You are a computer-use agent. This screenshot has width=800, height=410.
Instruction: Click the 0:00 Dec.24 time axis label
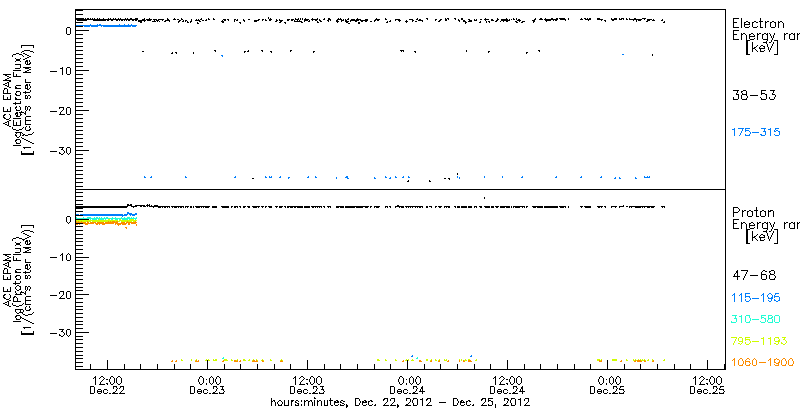coord(408,385)
